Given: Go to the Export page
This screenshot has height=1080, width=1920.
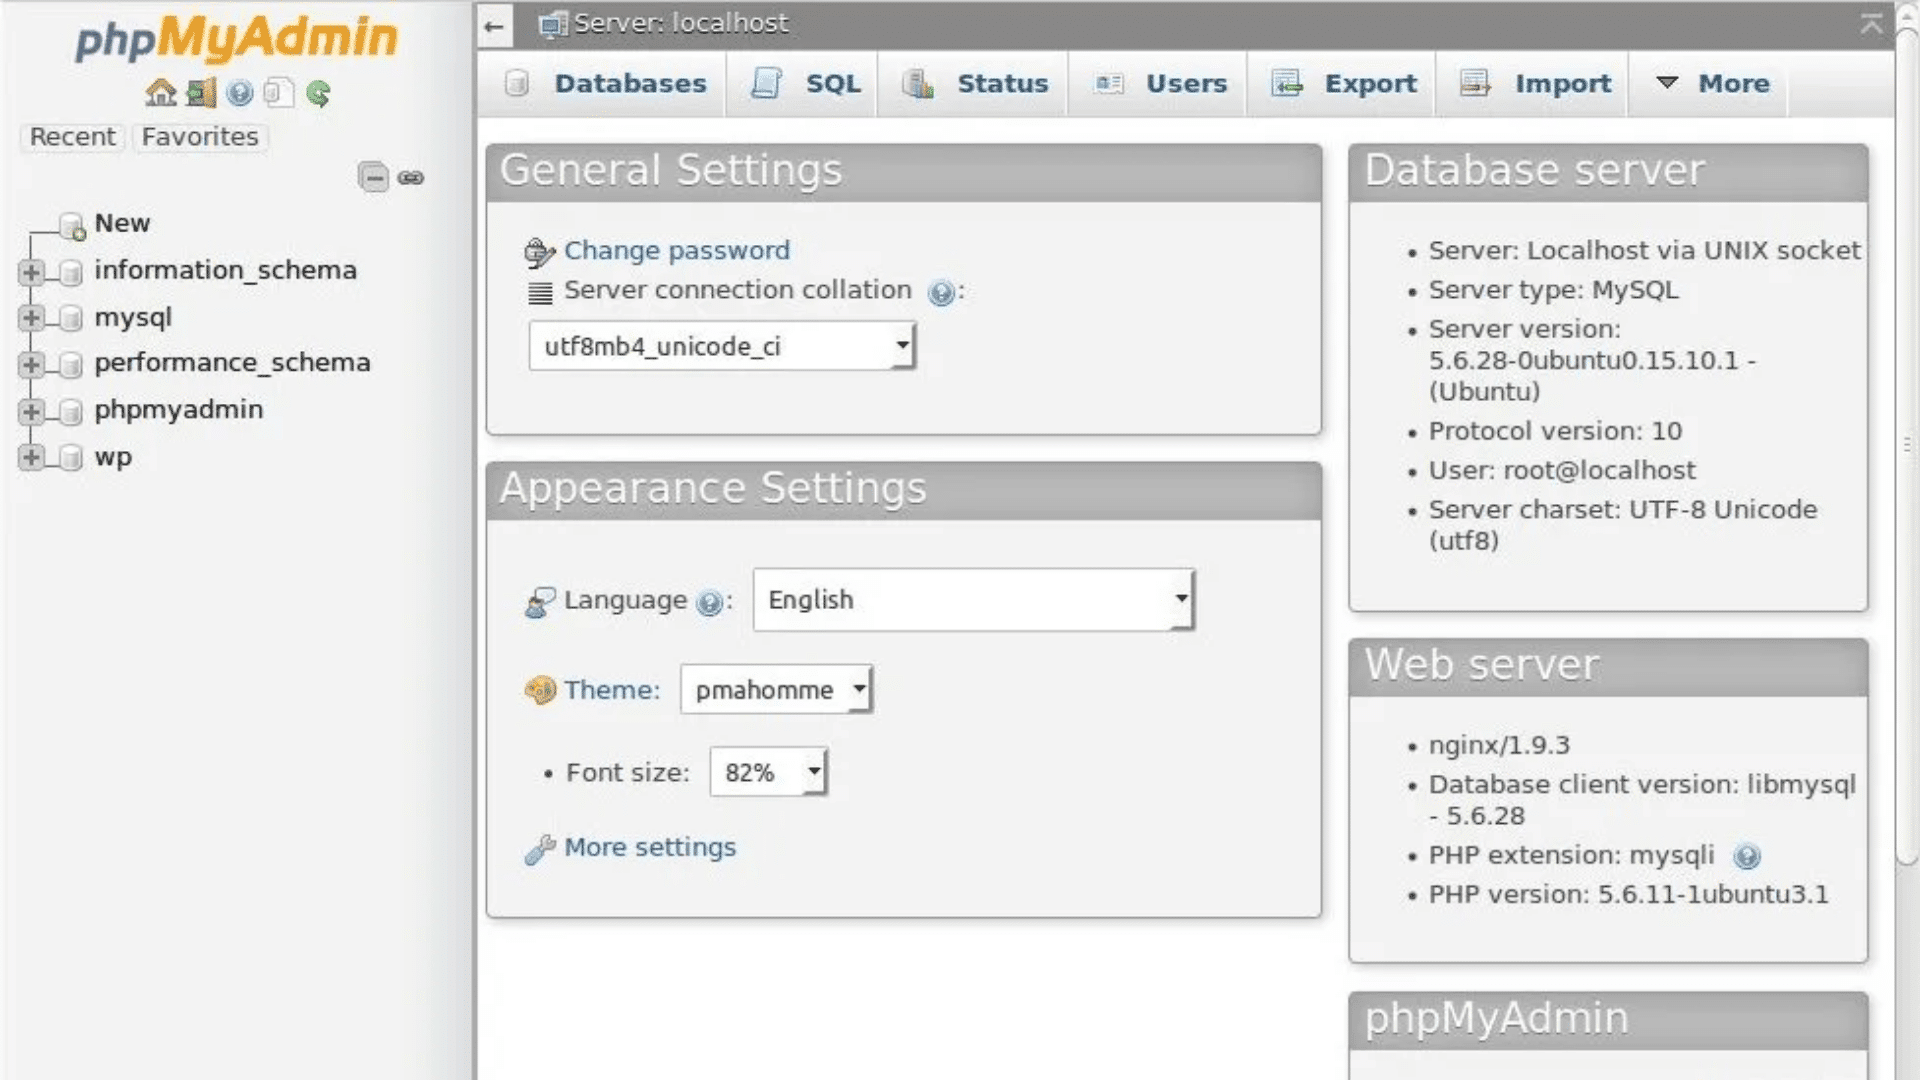Looking at the screenshot, I should coord(1370,84).
